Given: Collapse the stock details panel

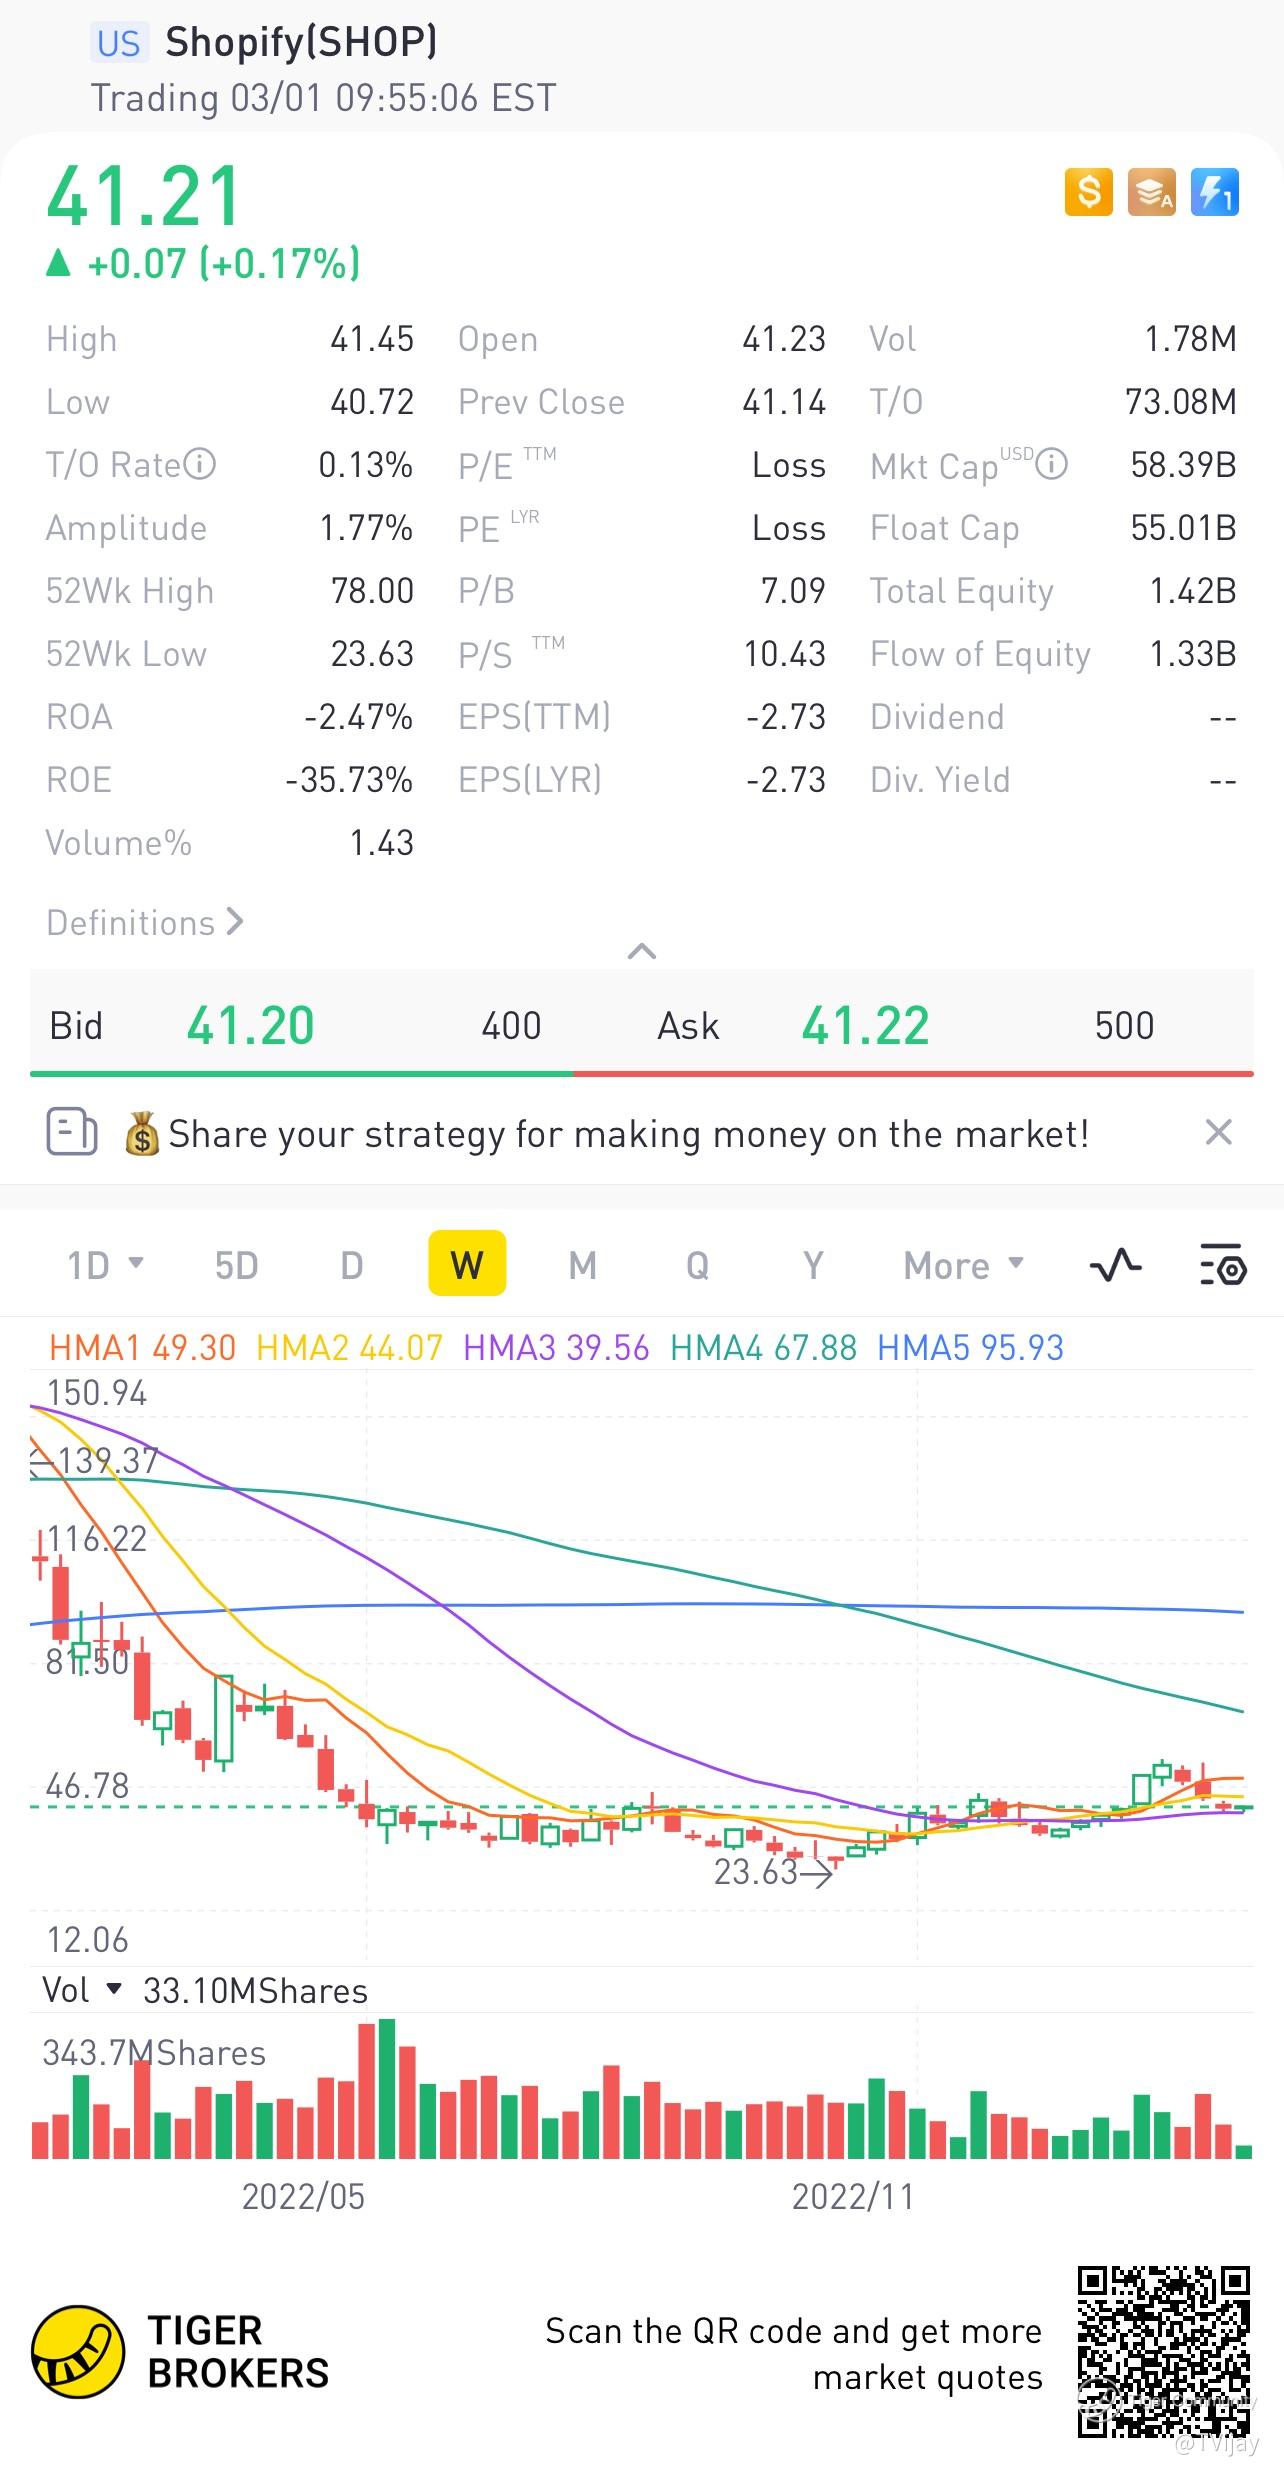Looking at the screenshot, I should 642,951.
